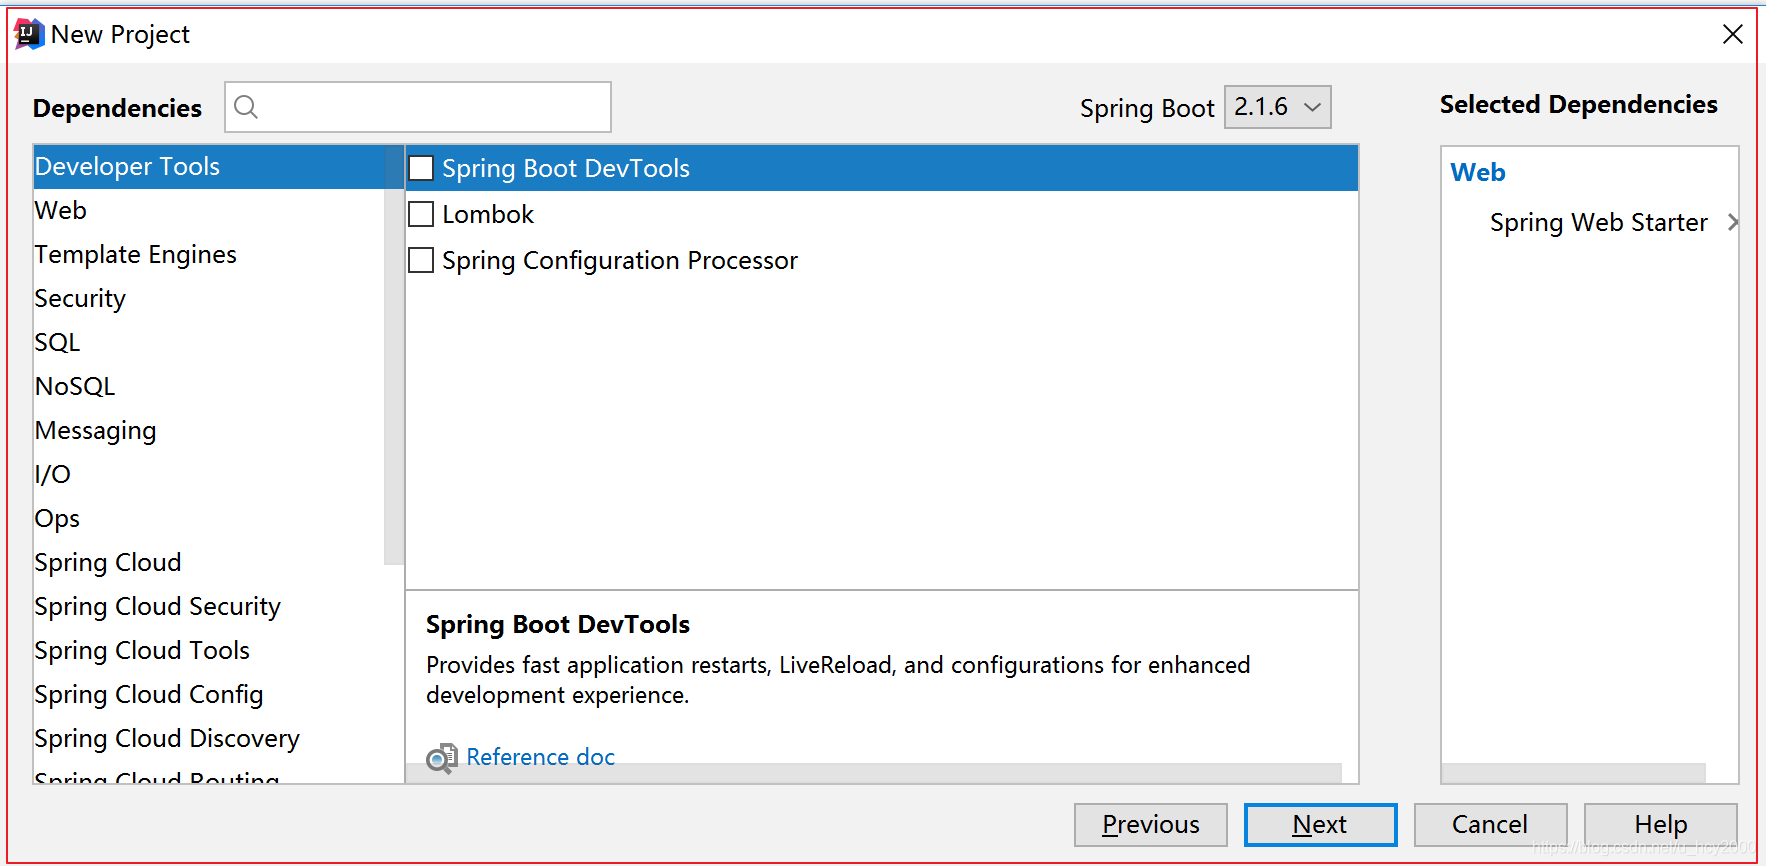1766x866 pixels.
Task: Click the Reference doc icon
Action: [x=441, y=758]
